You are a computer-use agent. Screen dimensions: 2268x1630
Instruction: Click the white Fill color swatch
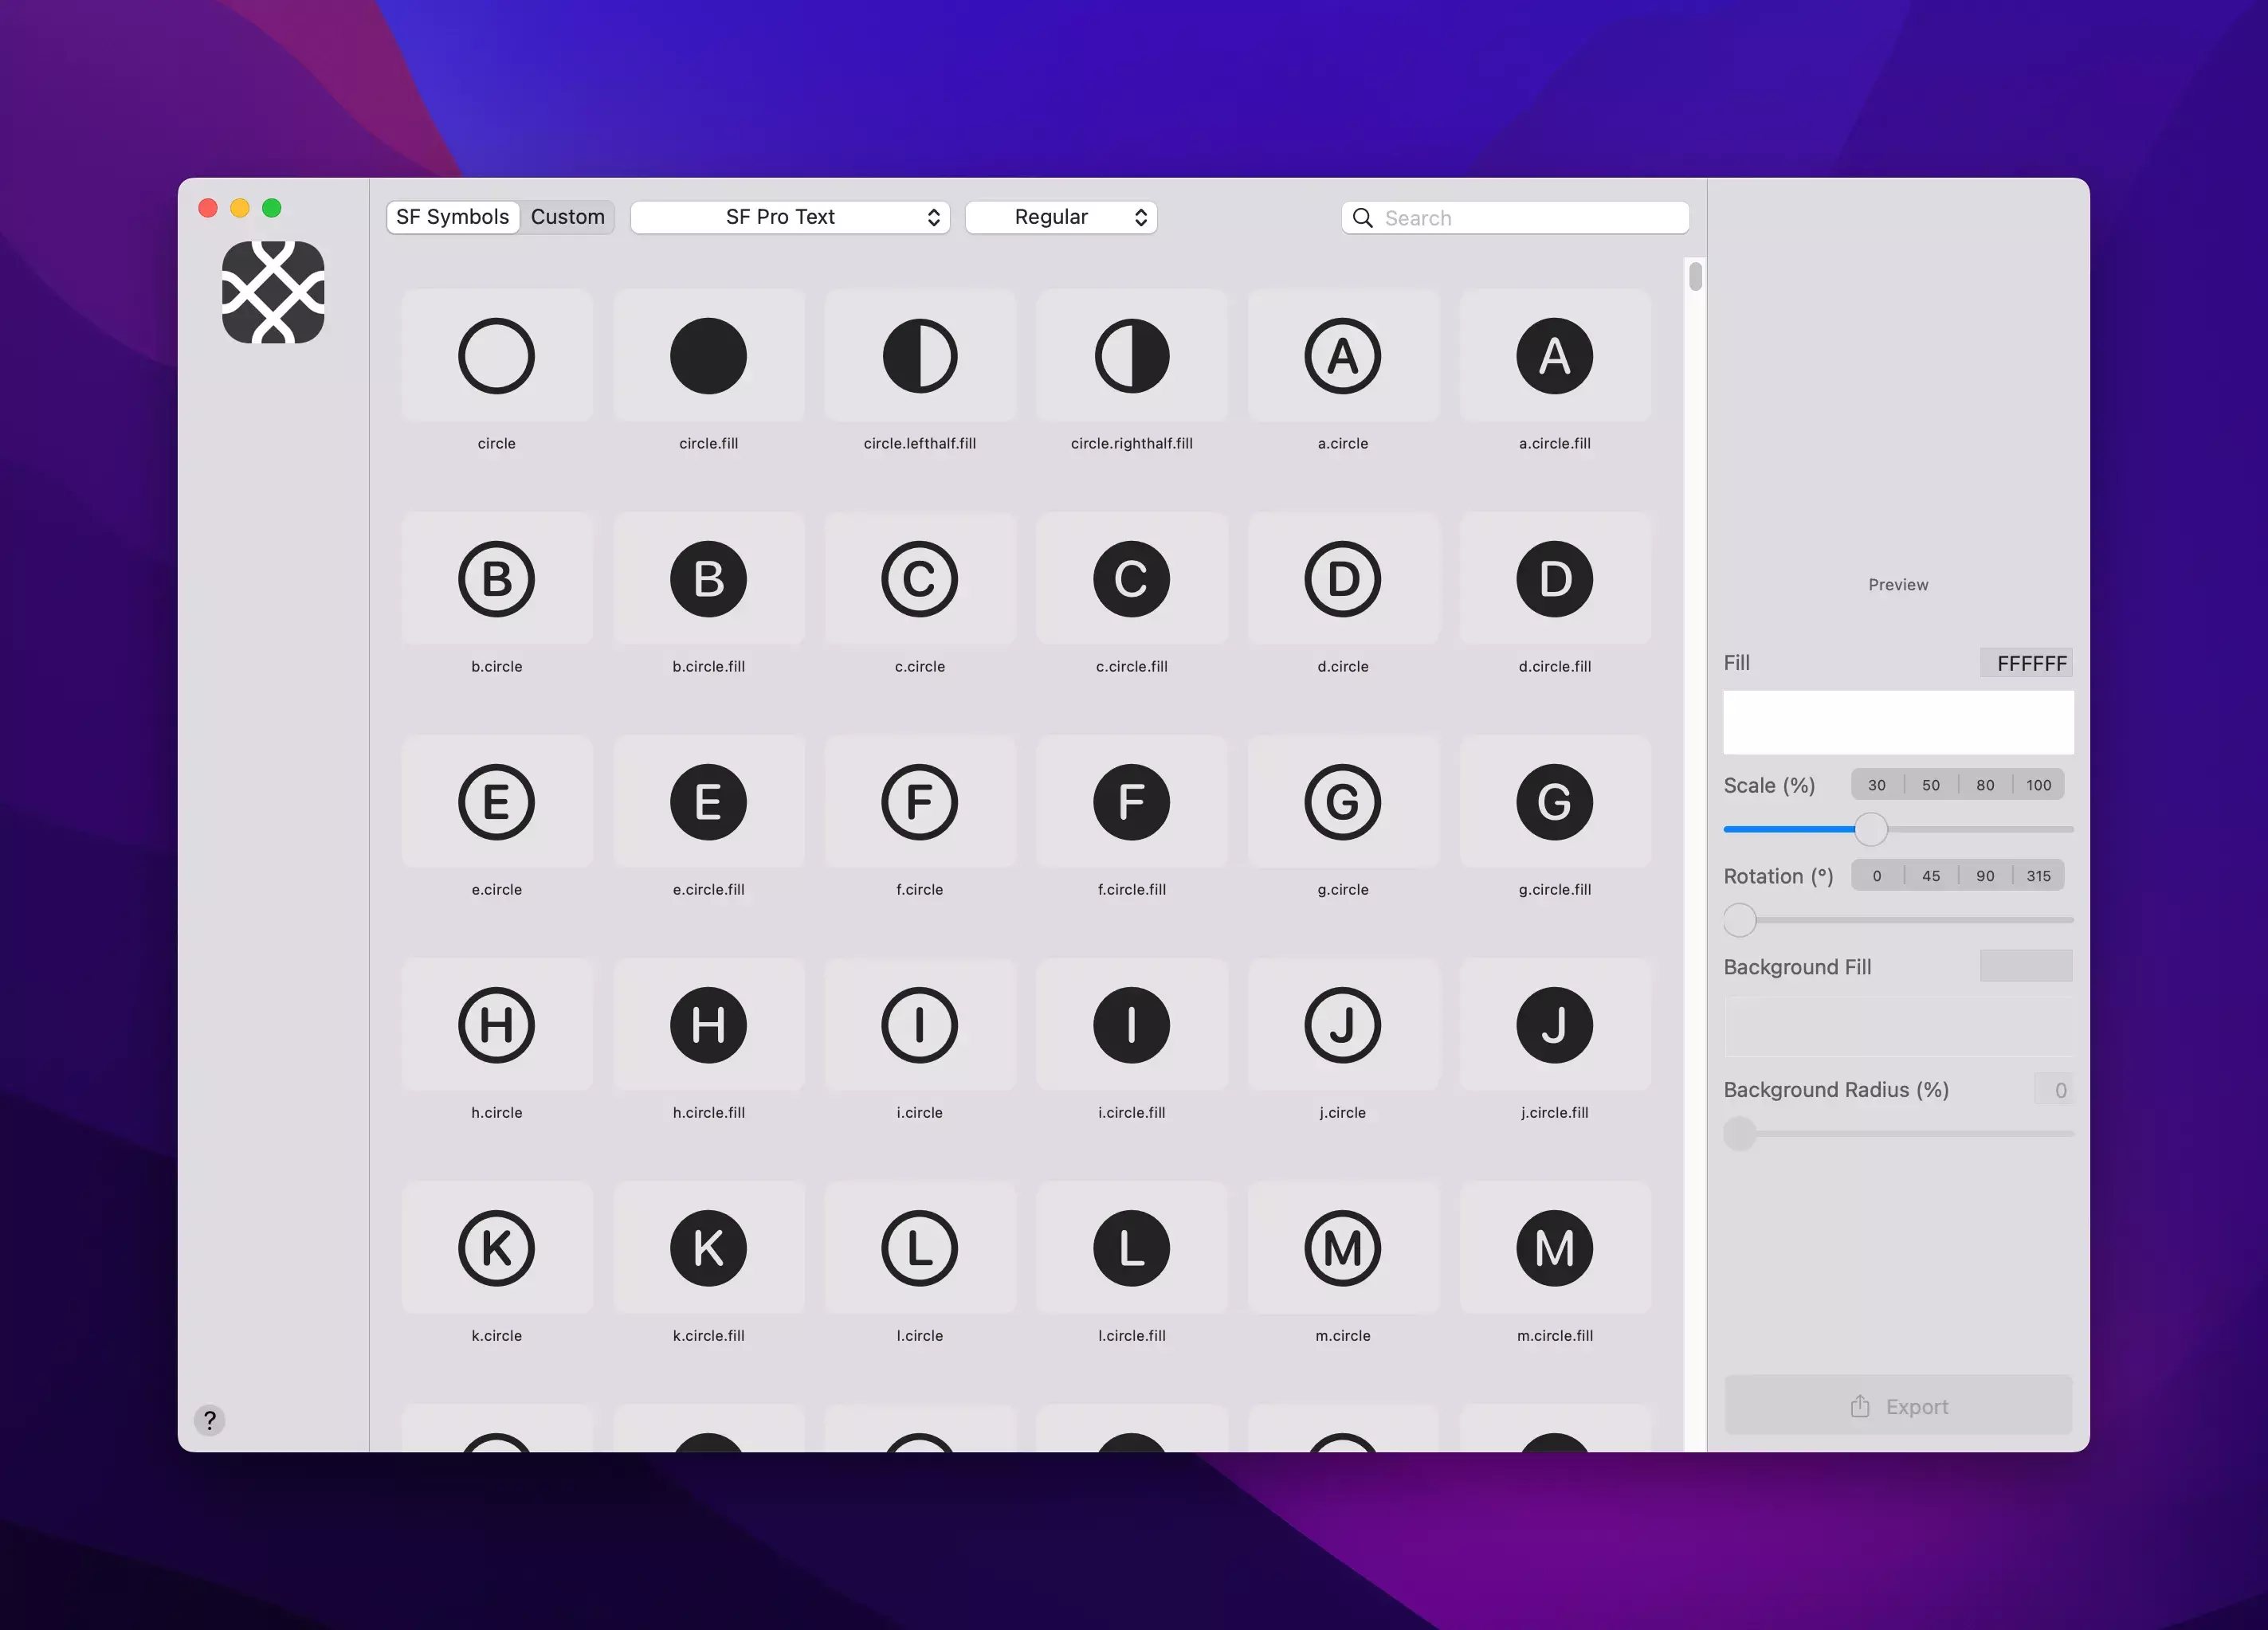[x=1897, y=722]
